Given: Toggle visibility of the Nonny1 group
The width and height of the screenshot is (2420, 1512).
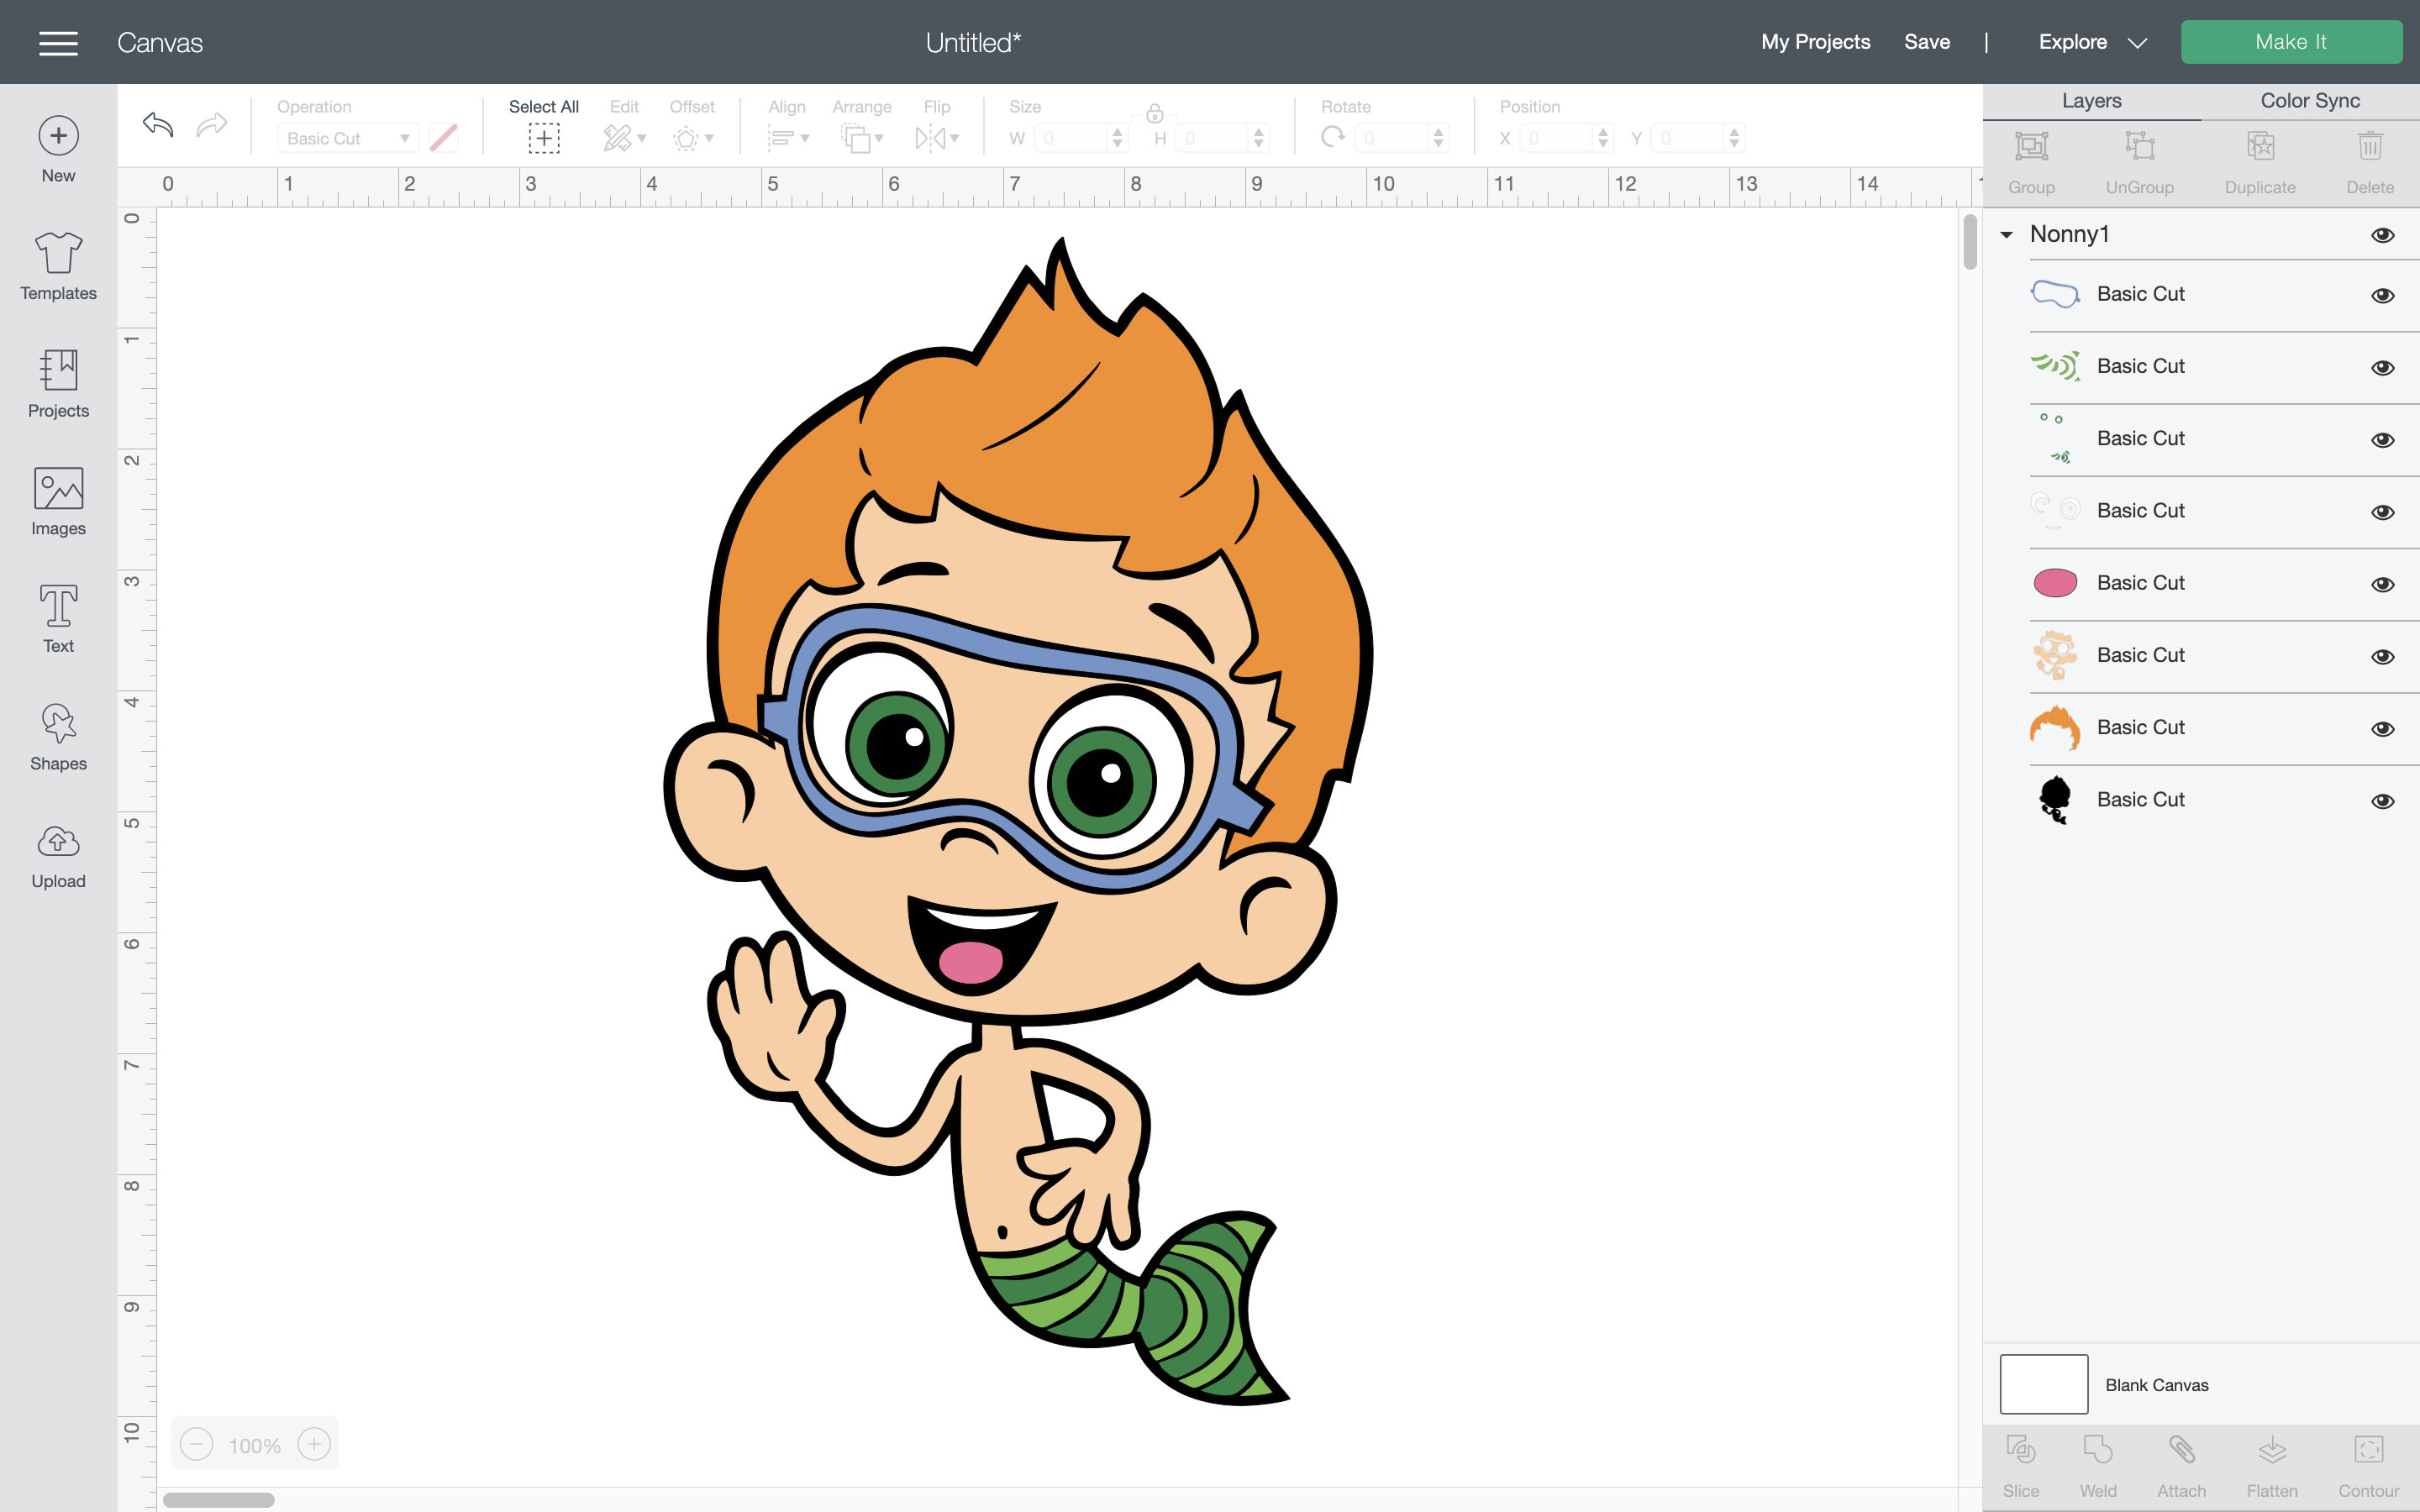Looking at the screenshot, I should click(2382, 235).
